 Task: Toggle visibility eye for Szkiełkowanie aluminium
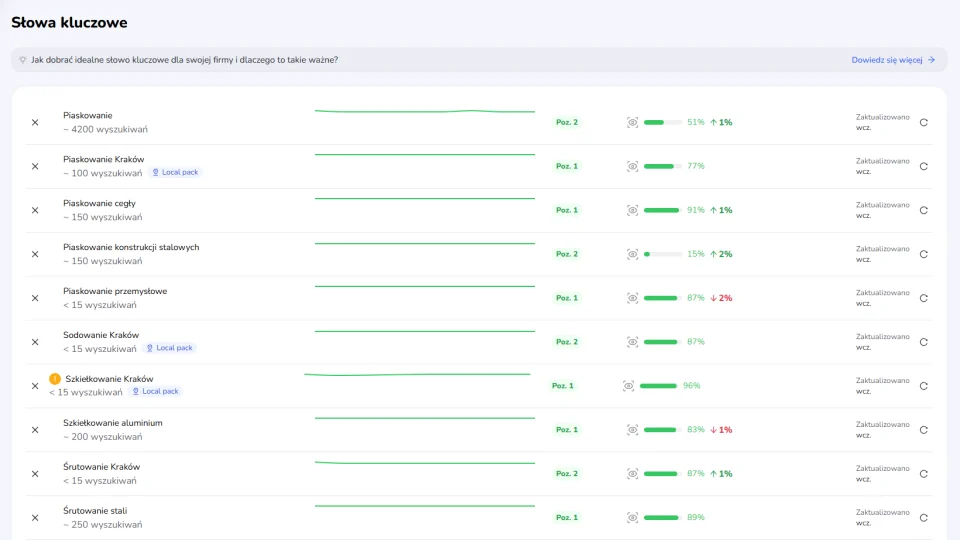click(x=632, y=430)
